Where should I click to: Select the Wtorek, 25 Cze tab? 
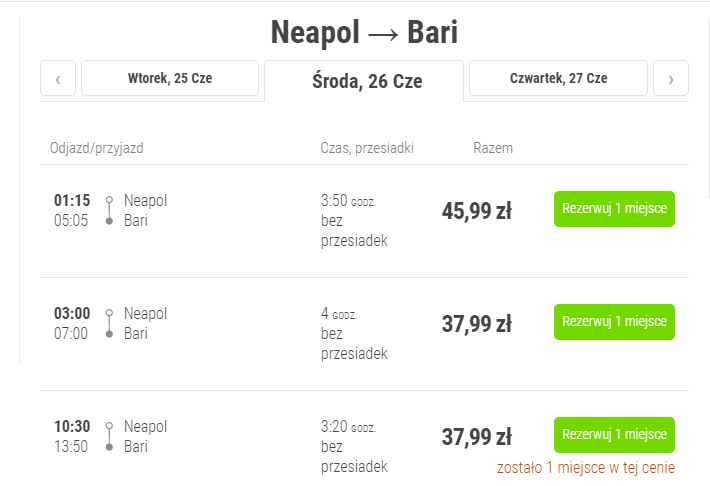(170, 78)
